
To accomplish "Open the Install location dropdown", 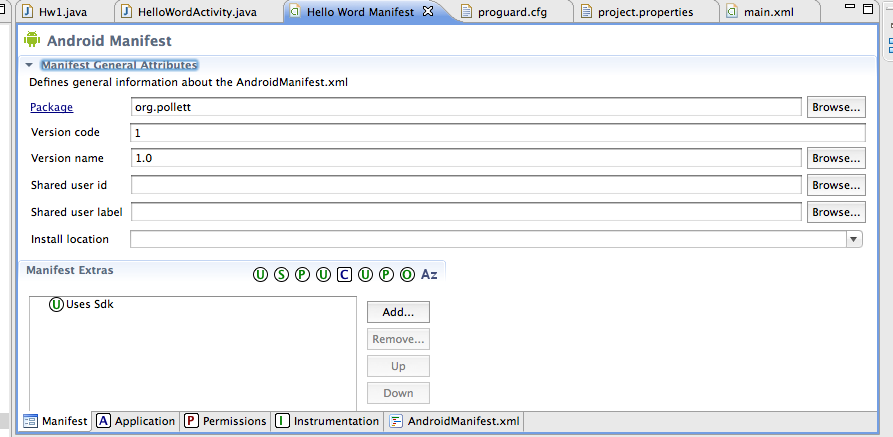I will (853, 239).
